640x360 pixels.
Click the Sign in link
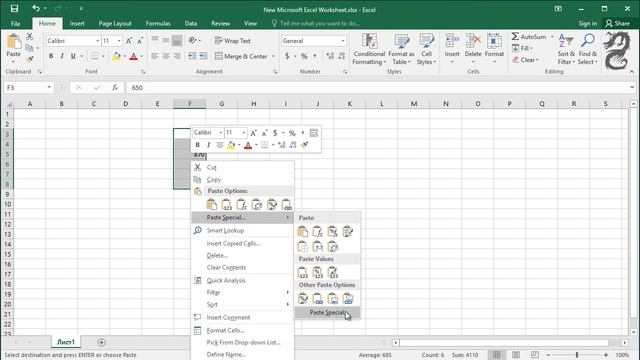(x=588, y=23)
